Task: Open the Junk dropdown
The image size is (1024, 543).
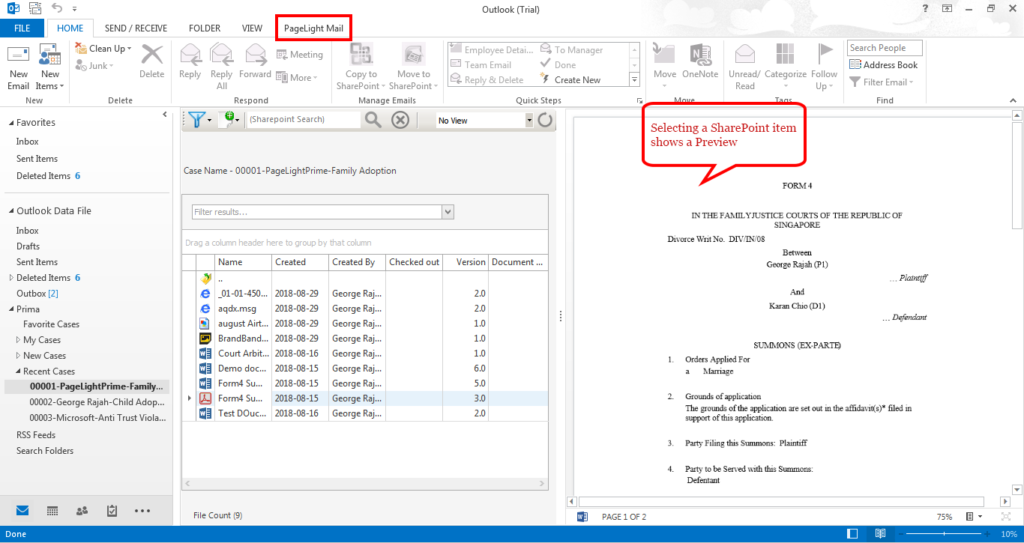Action: coord(95,65)
